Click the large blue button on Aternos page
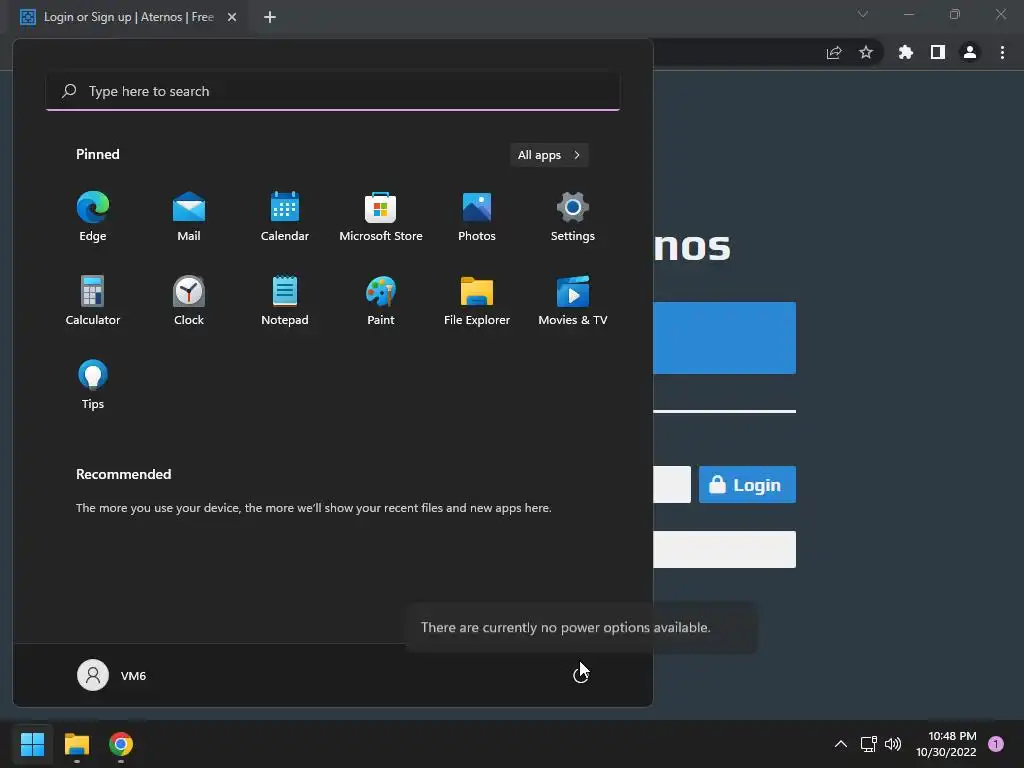Viewport: 1024px width, 768px height. (724, 338)
